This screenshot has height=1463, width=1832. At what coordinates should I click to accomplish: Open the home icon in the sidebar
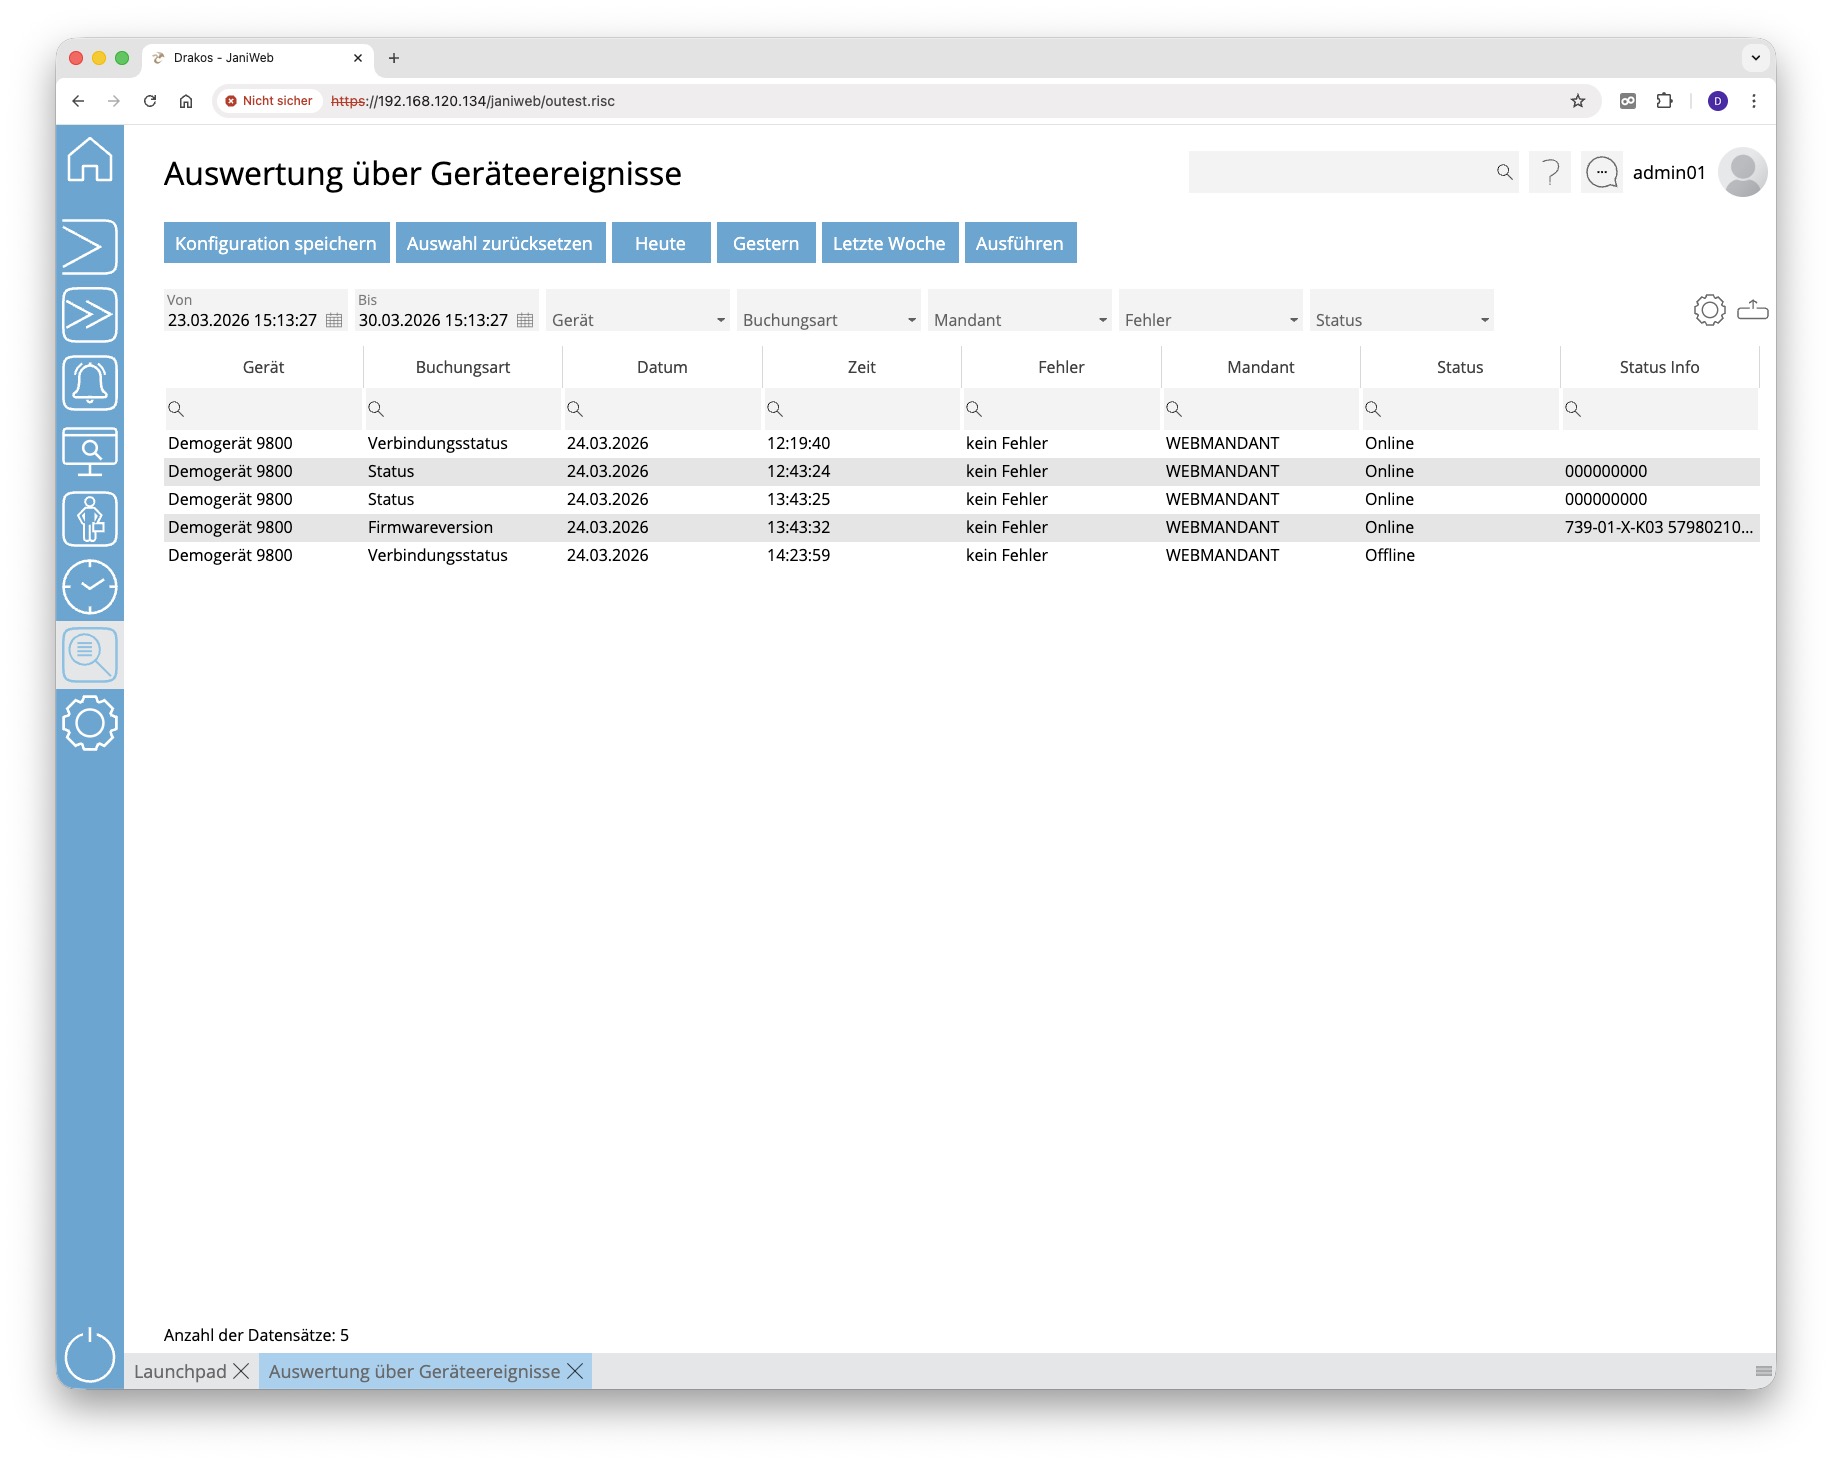90,160
